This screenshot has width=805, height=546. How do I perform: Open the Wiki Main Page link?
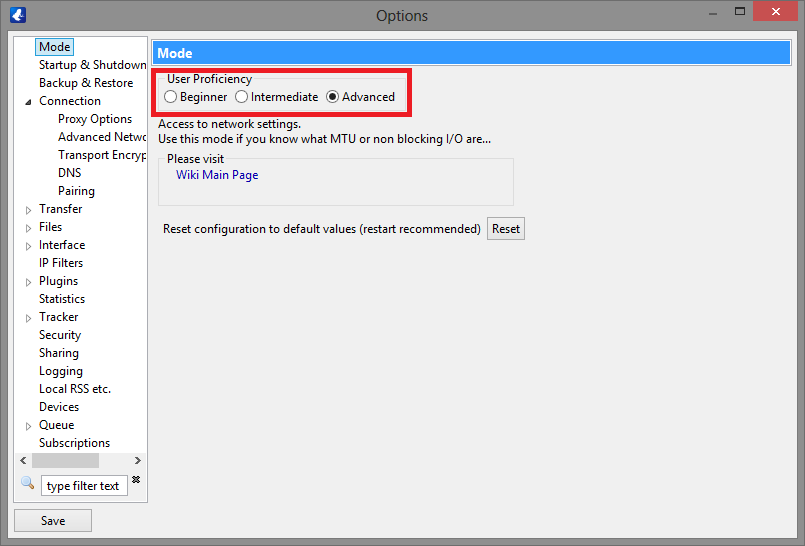[217, 175]
